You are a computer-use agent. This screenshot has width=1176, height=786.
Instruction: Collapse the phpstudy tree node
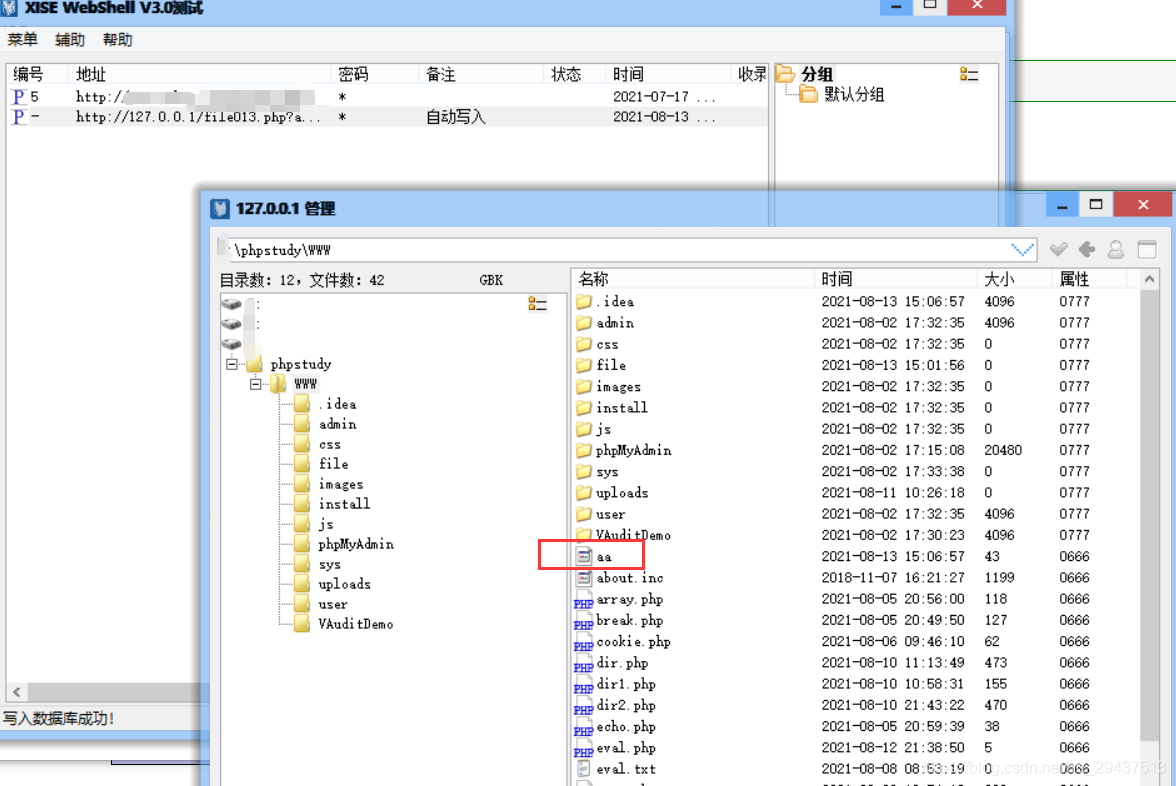pyautogui.click(x=232, y=364)
